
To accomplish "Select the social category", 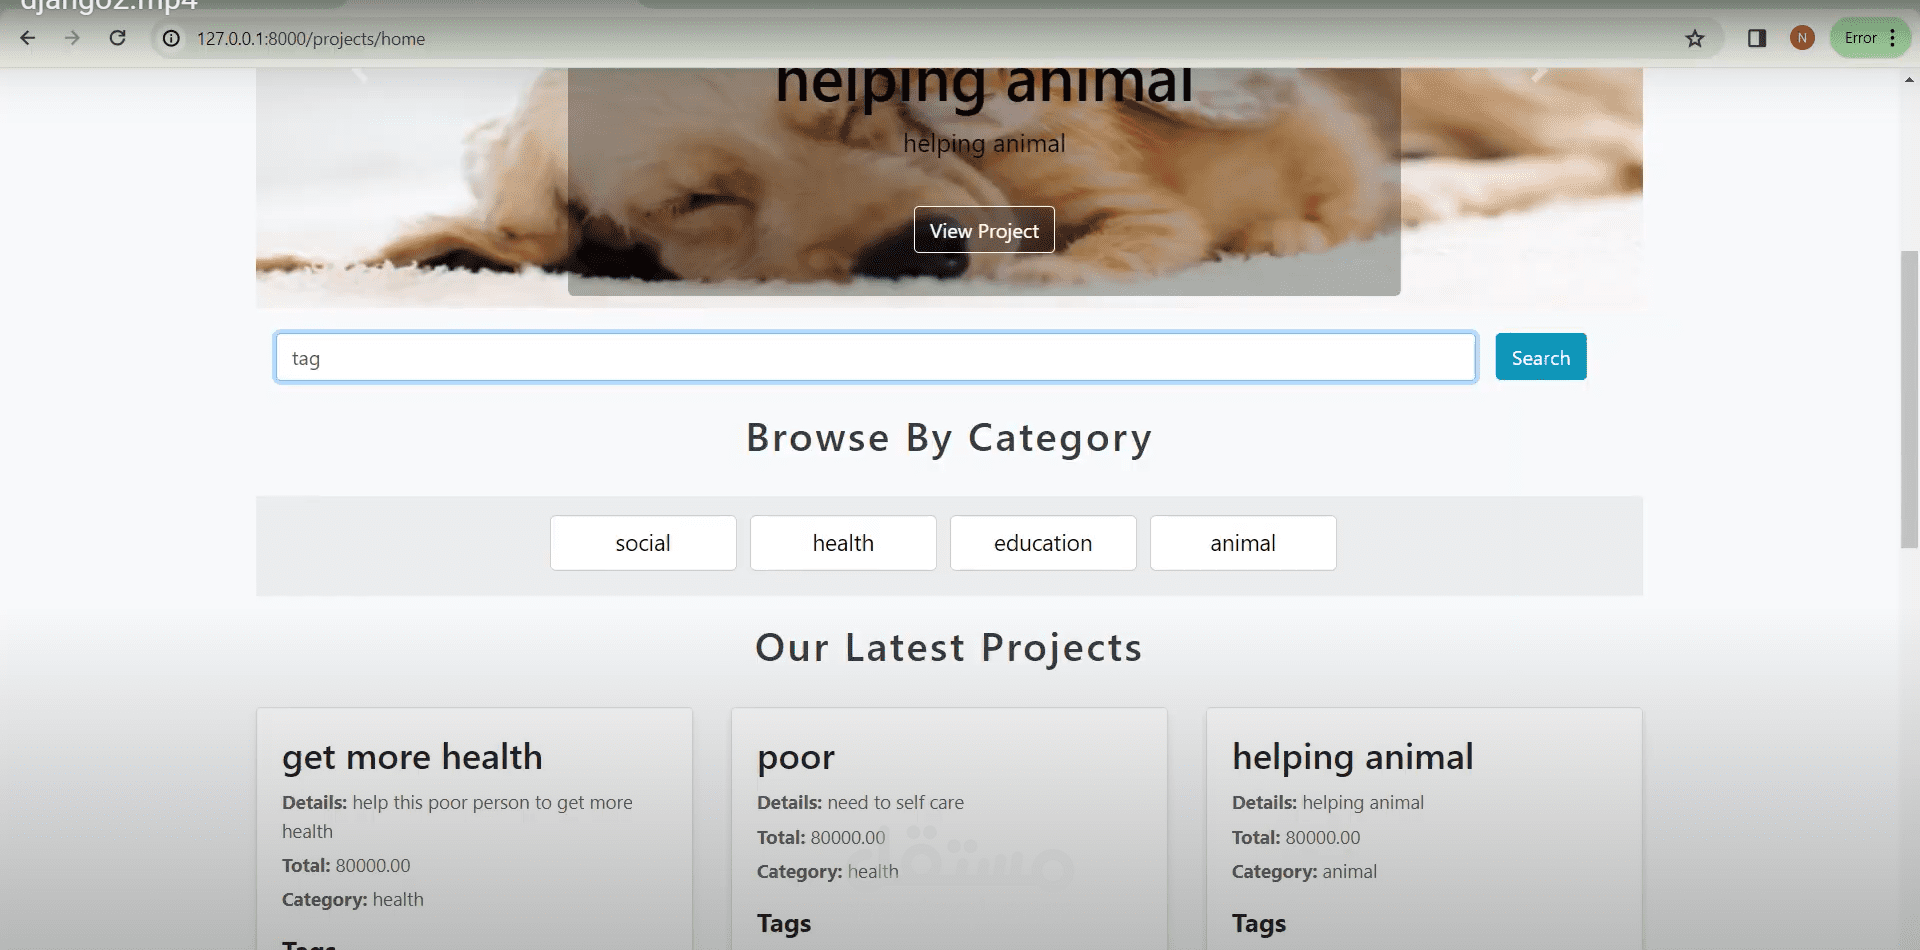I will (643, 543).
